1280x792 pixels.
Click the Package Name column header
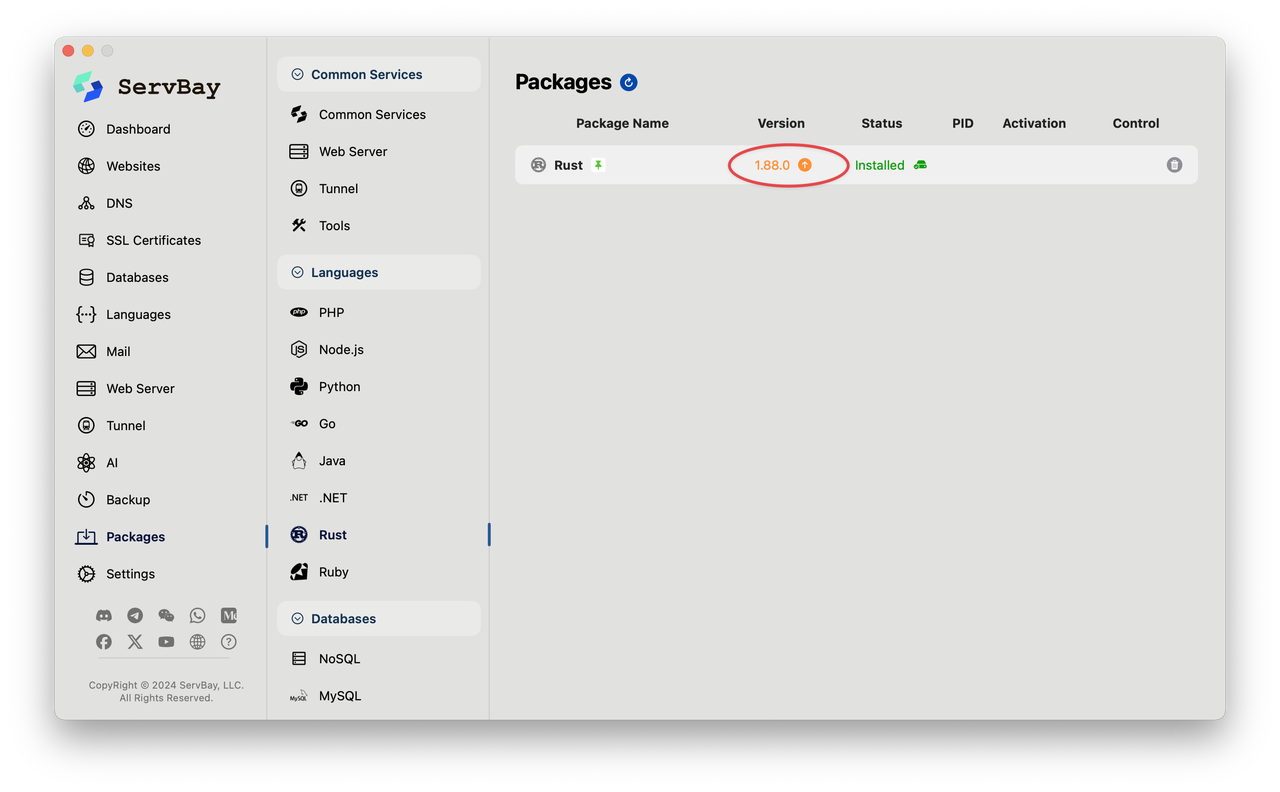coord(622,123)
